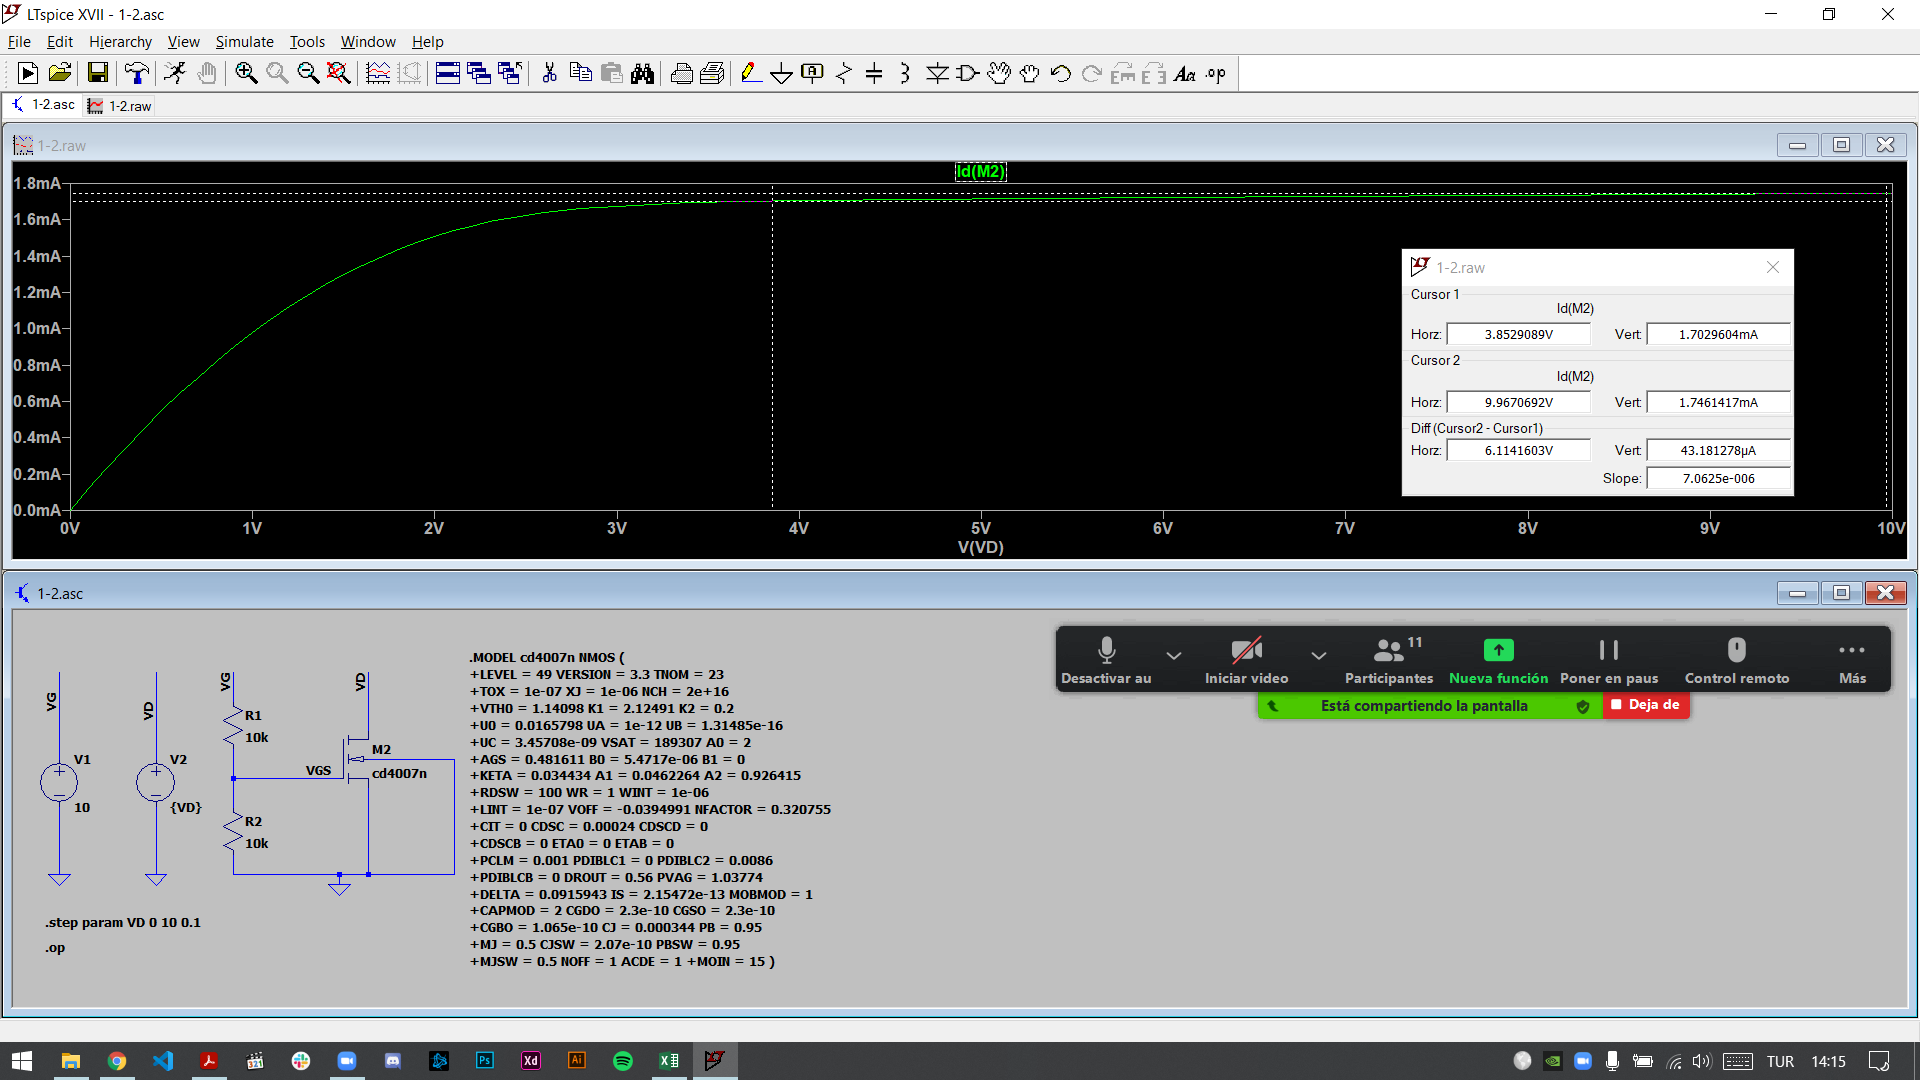Select the Resistor component tool
The width and height of the screenshot is (1920, 1080).
pos(843,73)
